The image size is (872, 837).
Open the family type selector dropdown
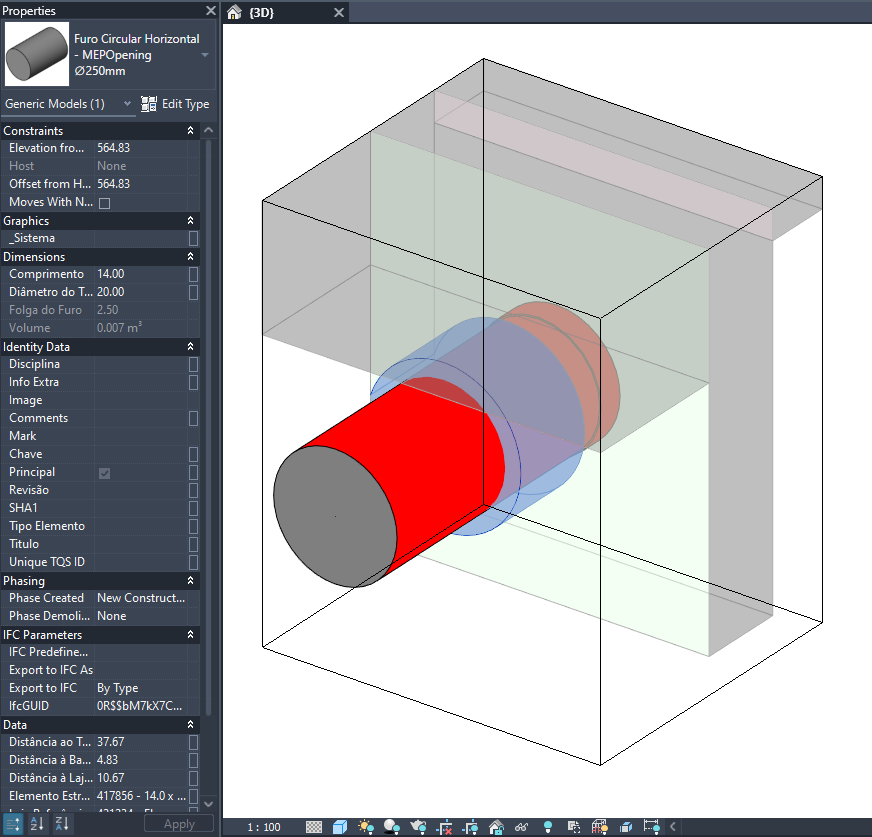tap(205, 55)
